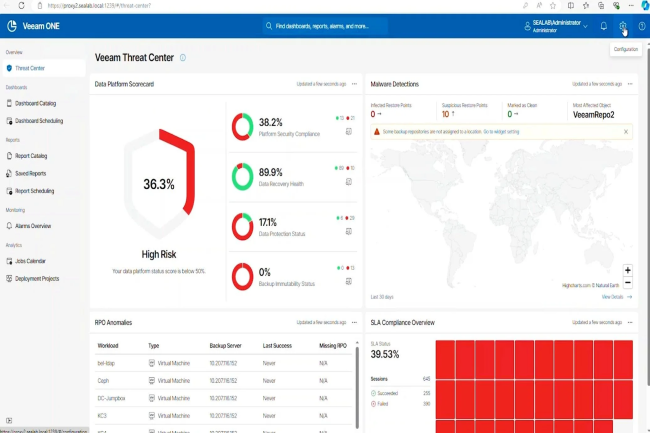Open the Configuration gear icon
Screen dimensions: 650x433
(622, 26)
